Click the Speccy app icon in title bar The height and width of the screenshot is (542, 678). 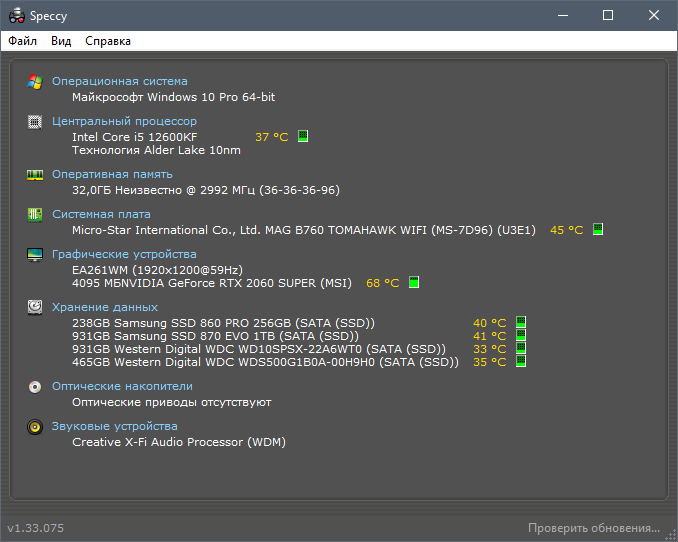17,16
